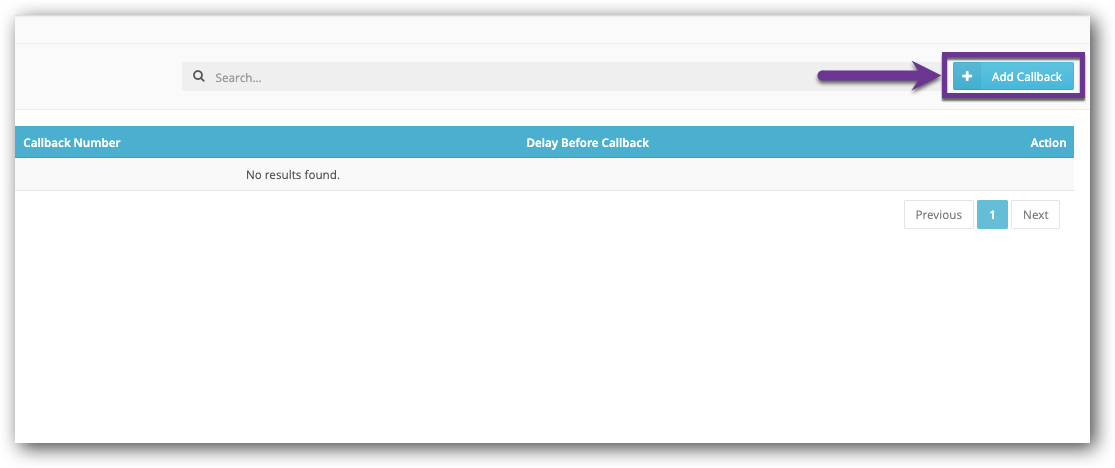Select page 1 in pagination
Image resolution: width=1115 pixels, height=468 pixels.
click(x=992, y=215)
